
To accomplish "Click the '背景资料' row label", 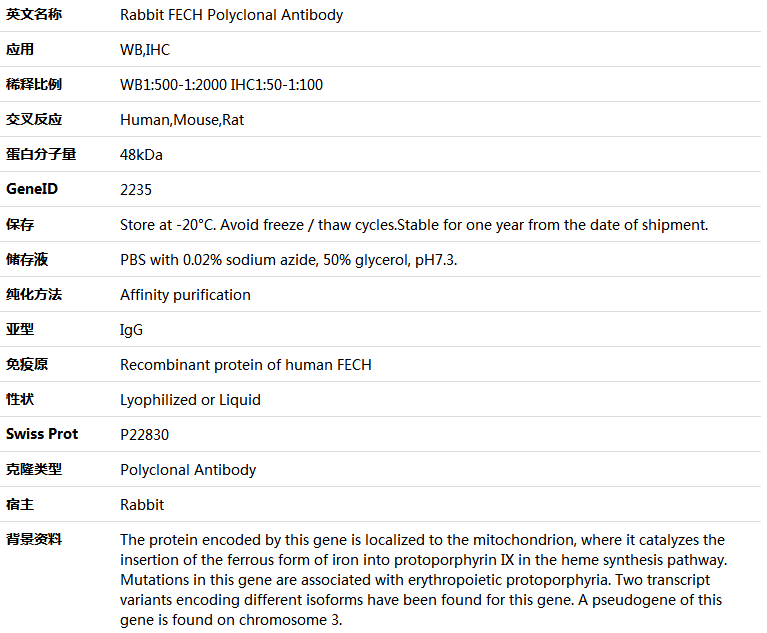I will pyautogui.click(x=34, y=539).
